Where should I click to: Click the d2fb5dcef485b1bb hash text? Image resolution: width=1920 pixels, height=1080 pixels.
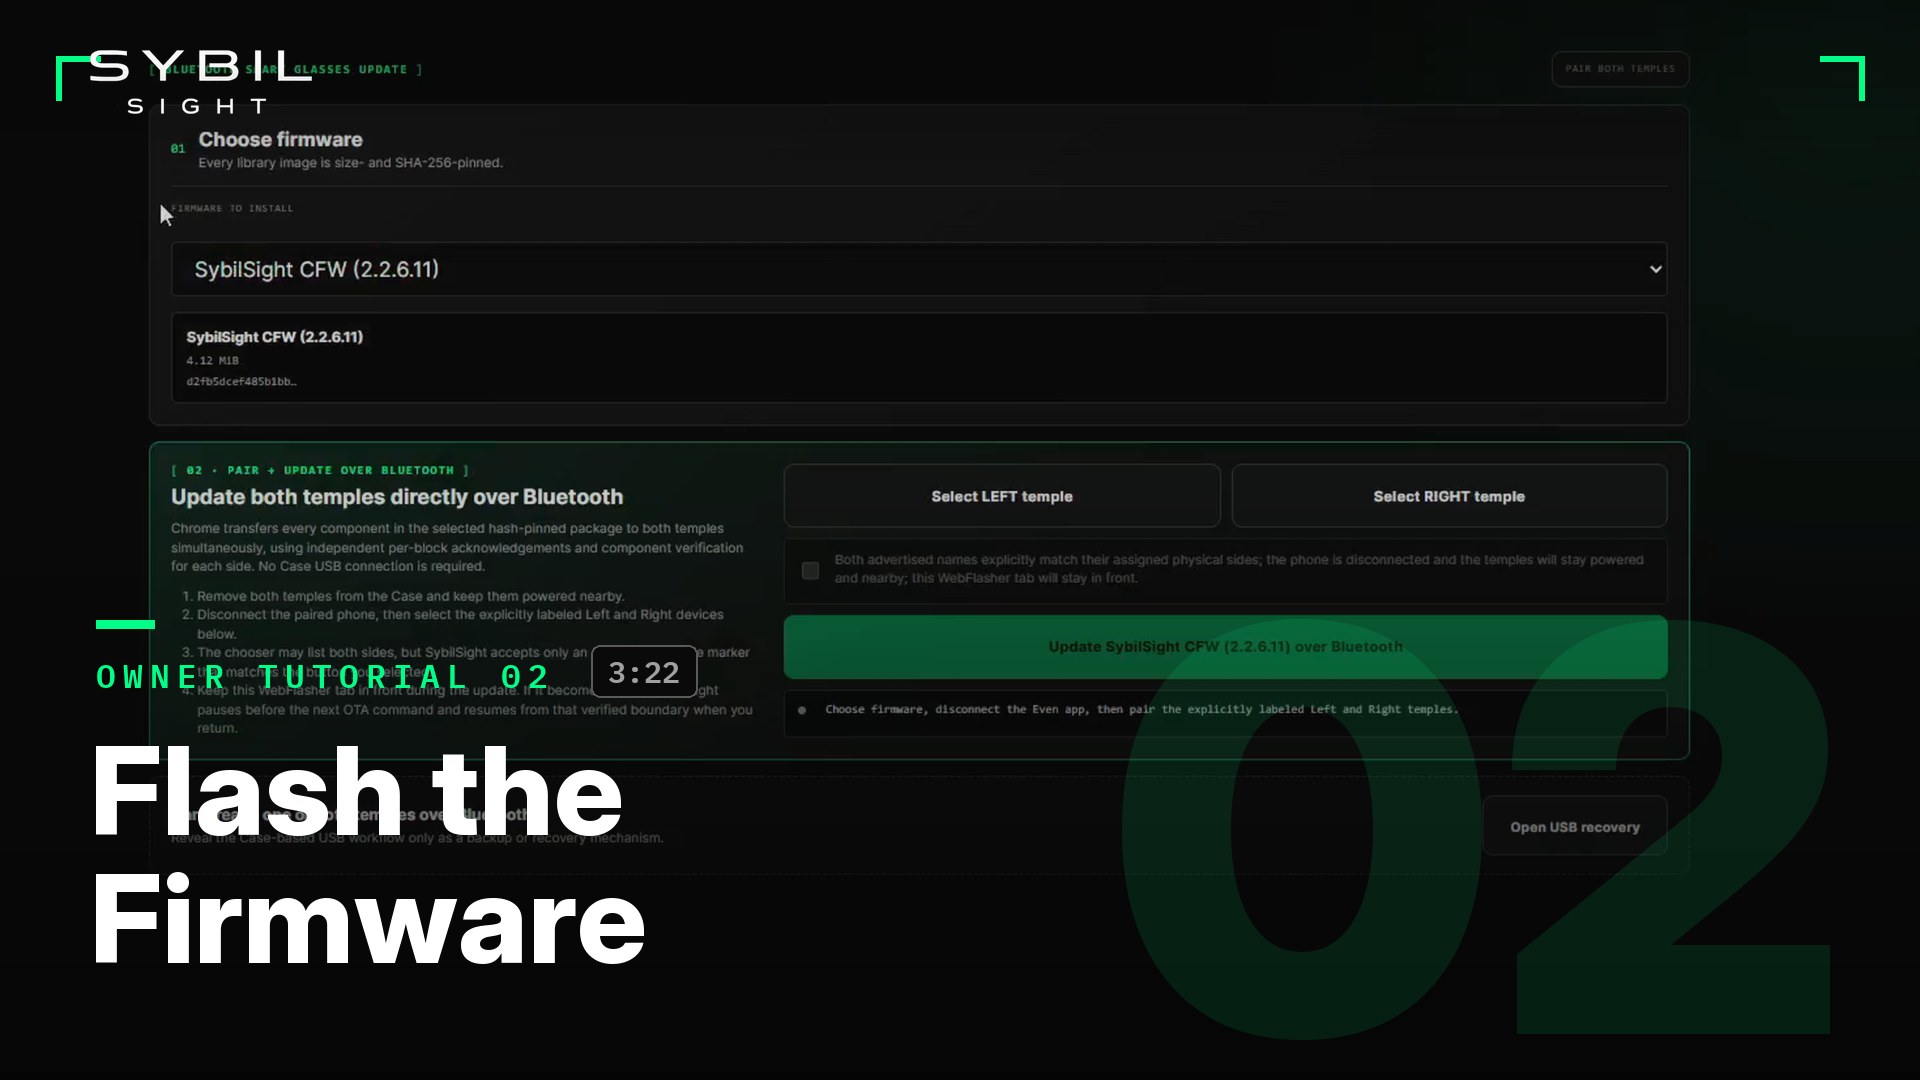[x=241, y=382]
